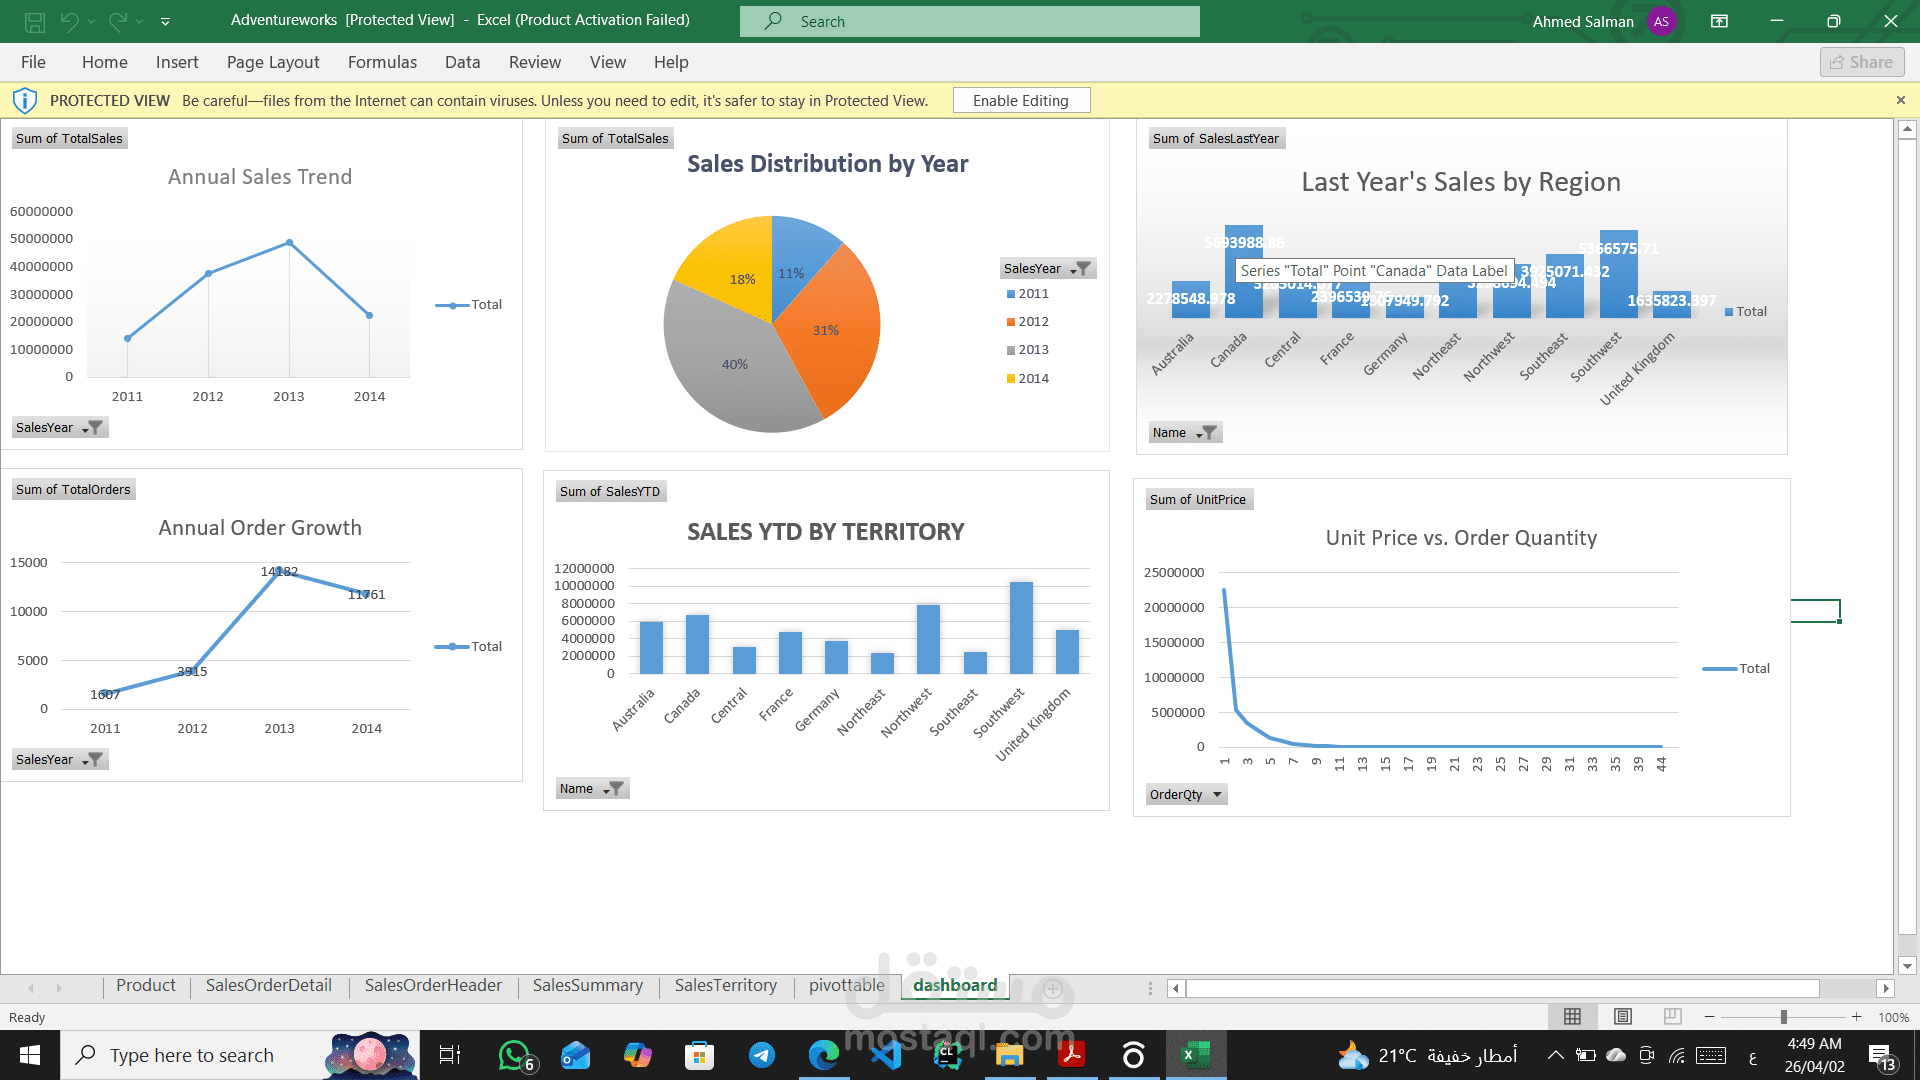Toggle the 2013 legend entry in pie chart
The width and height of the screenshot is (1920, 1080).
coord(1034,350)
